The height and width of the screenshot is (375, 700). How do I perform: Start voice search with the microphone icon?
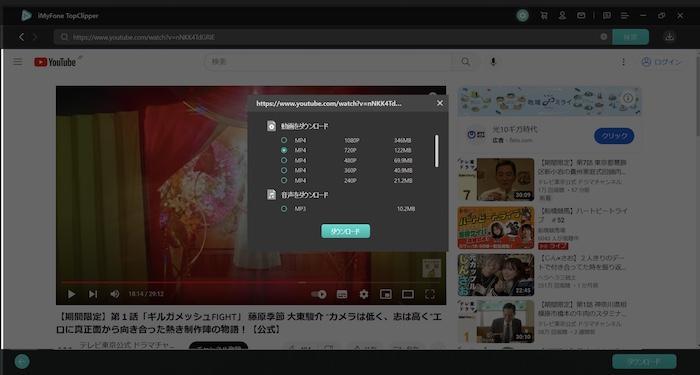[x=493, y=62]
